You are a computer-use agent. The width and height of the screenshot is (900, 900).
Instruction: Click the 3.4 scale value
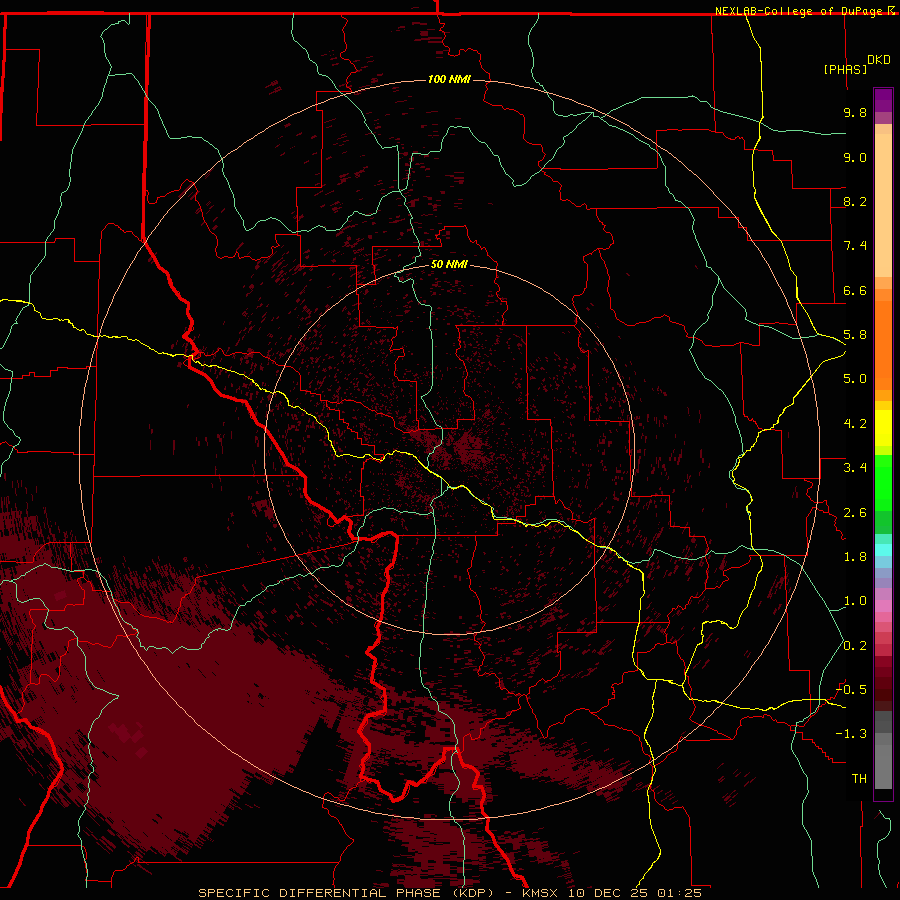coord(855,468)
